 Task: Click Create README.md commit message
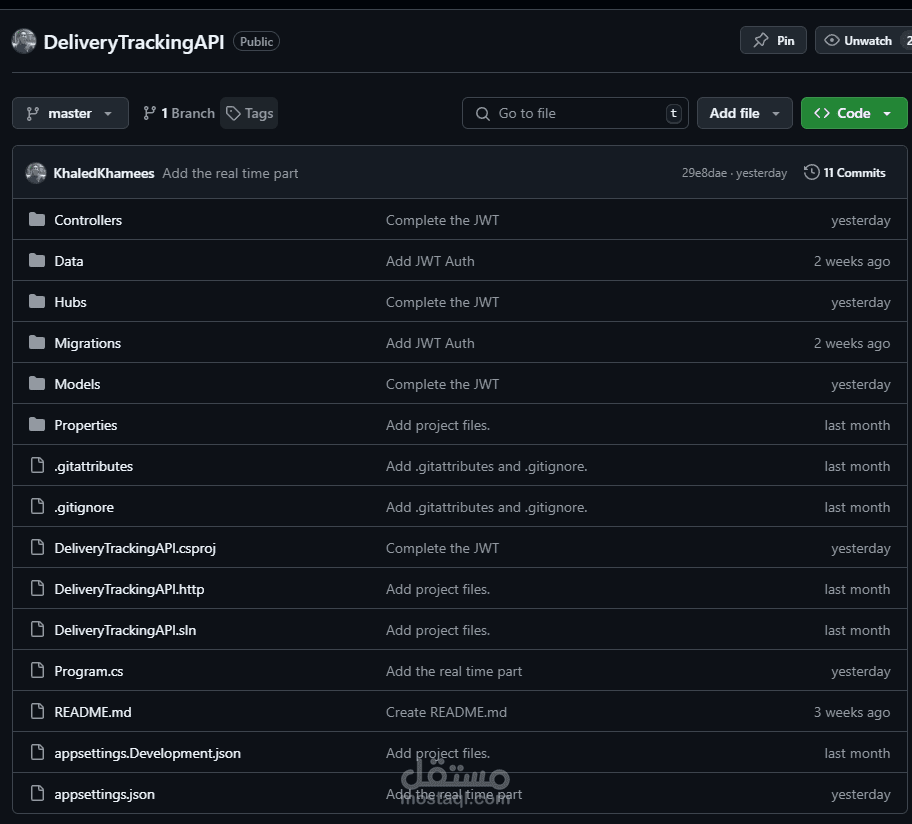pos(447,712)
